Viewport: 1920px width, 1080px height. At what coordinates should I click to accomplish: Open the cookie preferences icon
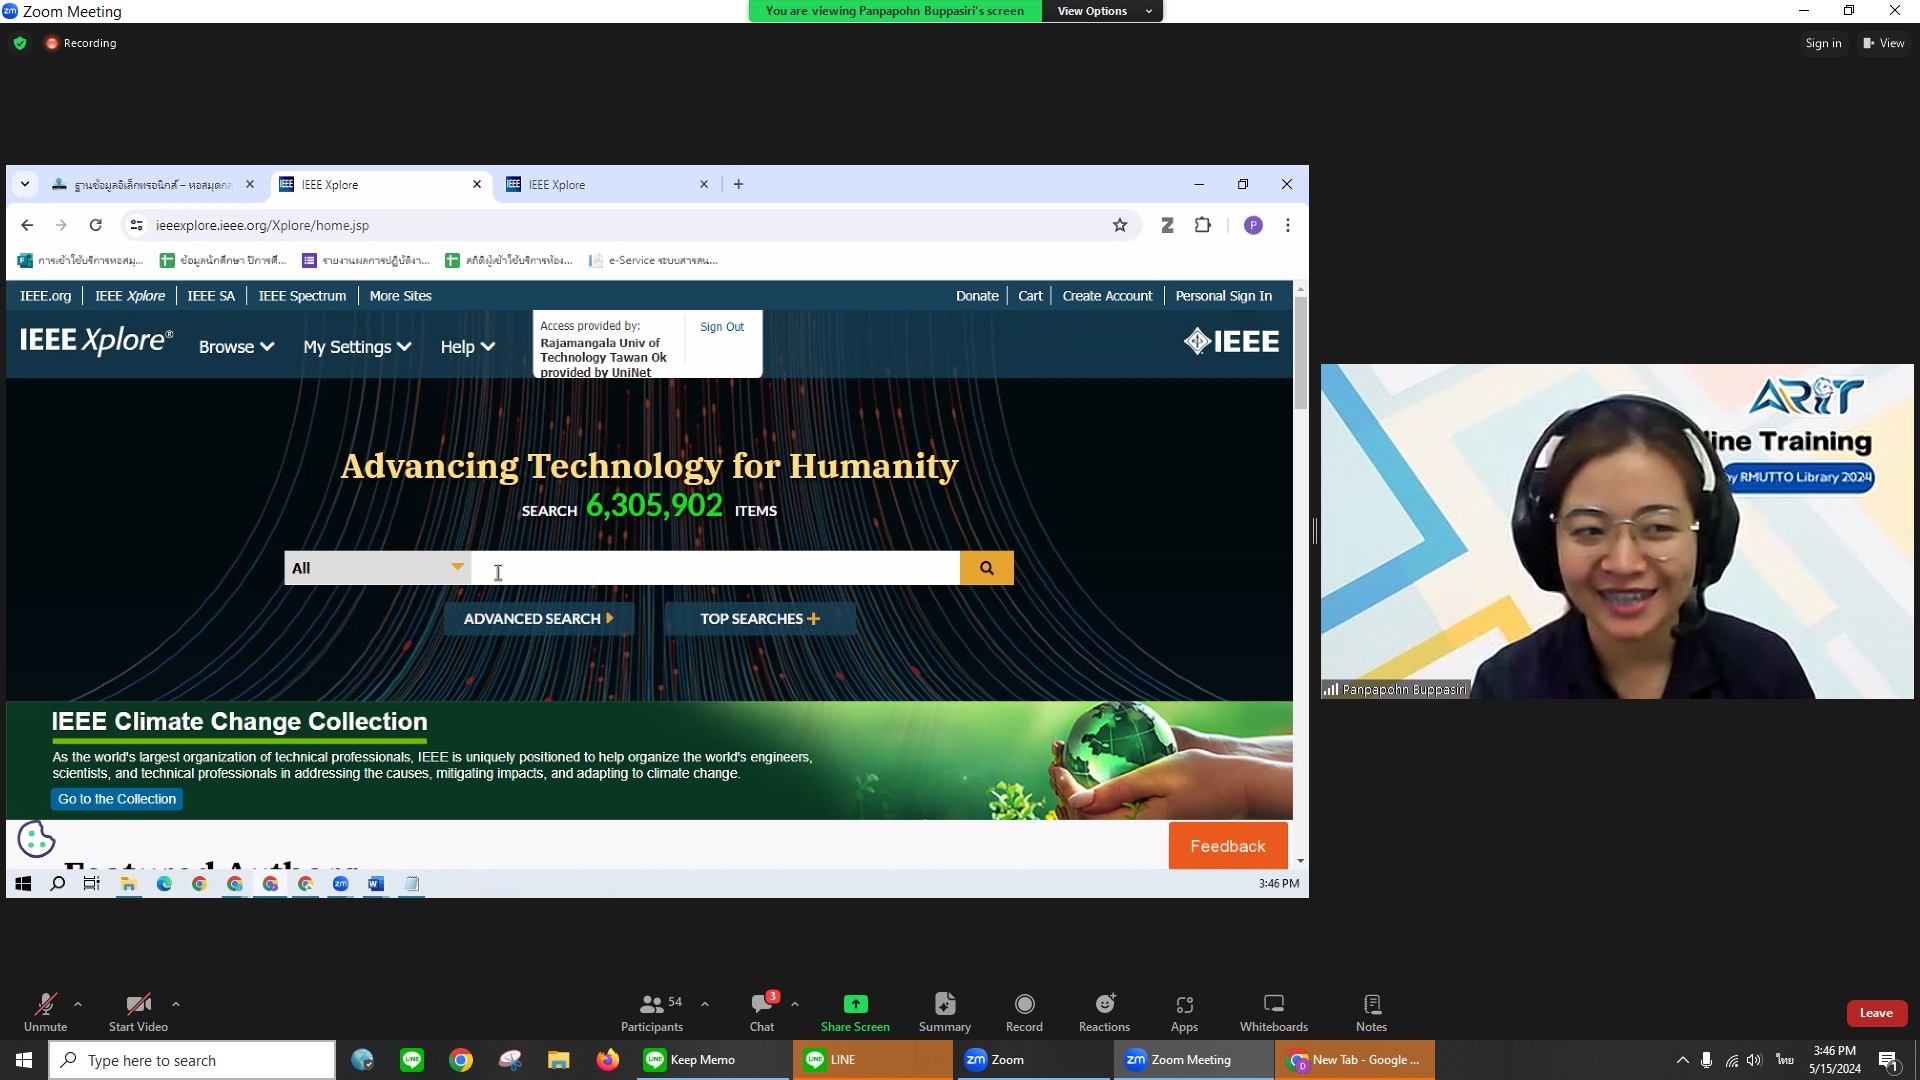click(x=36, y=839)
